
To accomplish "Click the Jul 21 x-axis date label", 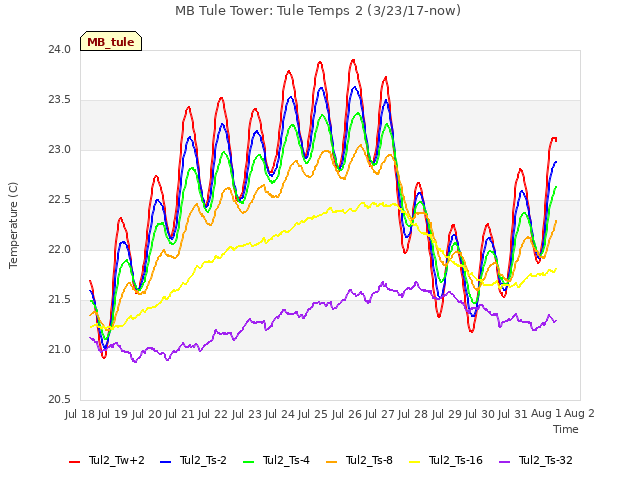I will click(x=180, y=414).
